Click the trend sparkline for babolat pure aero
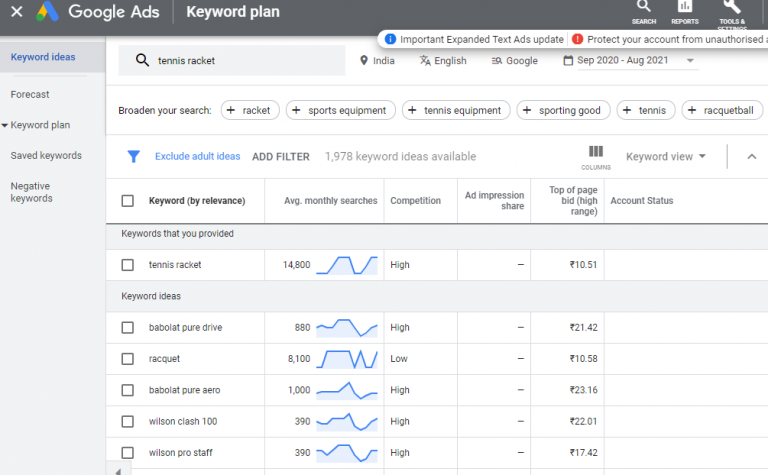 click(347, 390)
